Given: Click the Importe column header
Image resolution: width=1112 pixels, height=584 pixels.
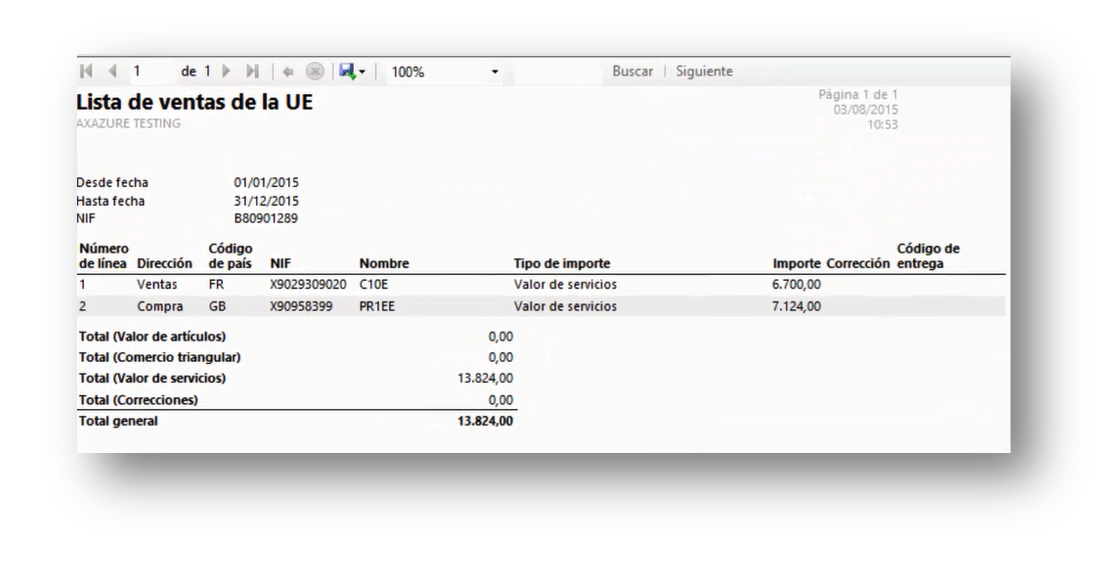Looking at the screenshot, I should pyautogui.click(x=796, y=263).
